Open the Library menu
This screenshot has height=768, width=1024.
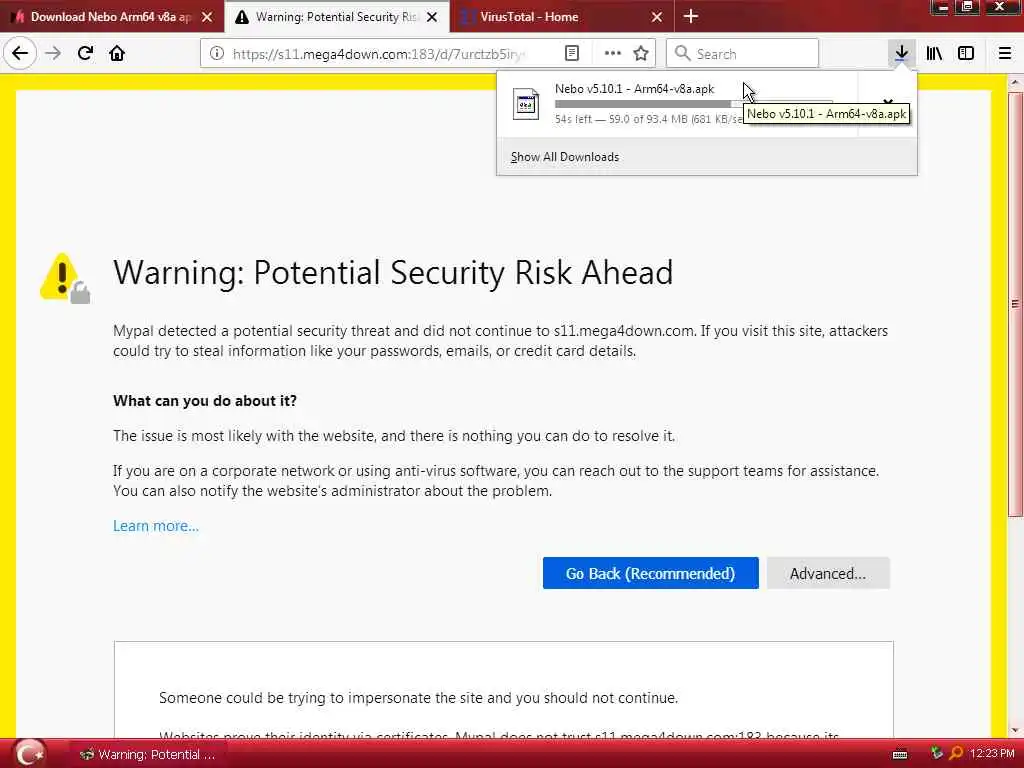[934, 53]
